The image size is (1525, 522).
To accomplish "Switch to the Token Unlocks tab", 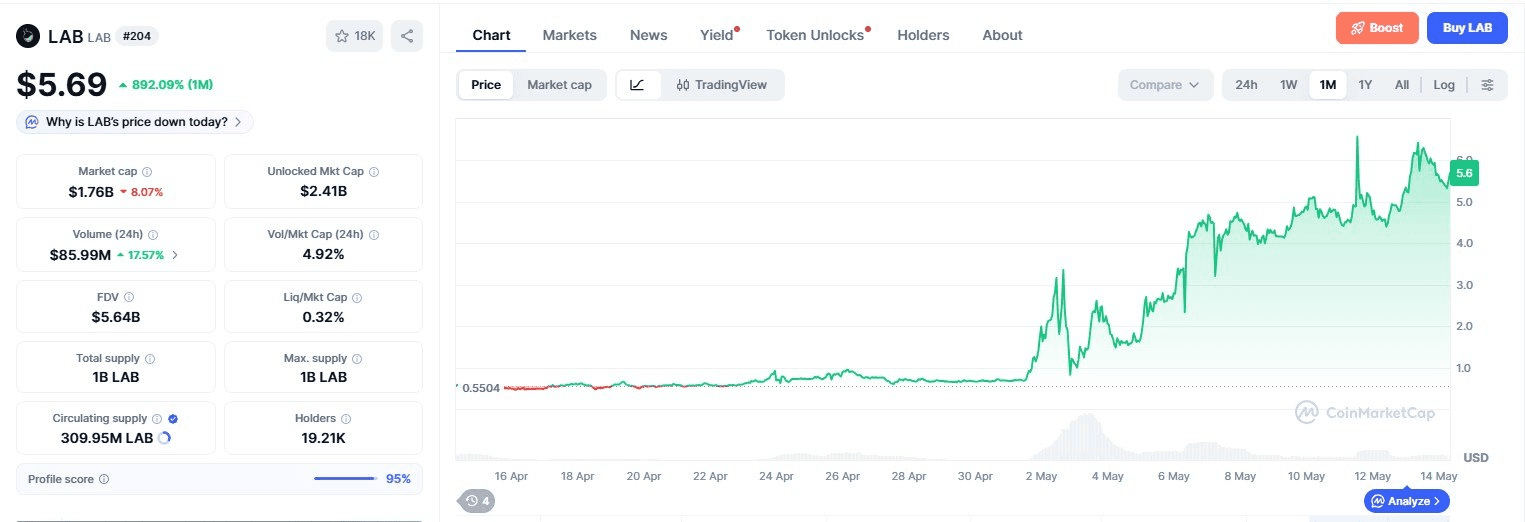I will pyautogui.click(x=816, y=35).
